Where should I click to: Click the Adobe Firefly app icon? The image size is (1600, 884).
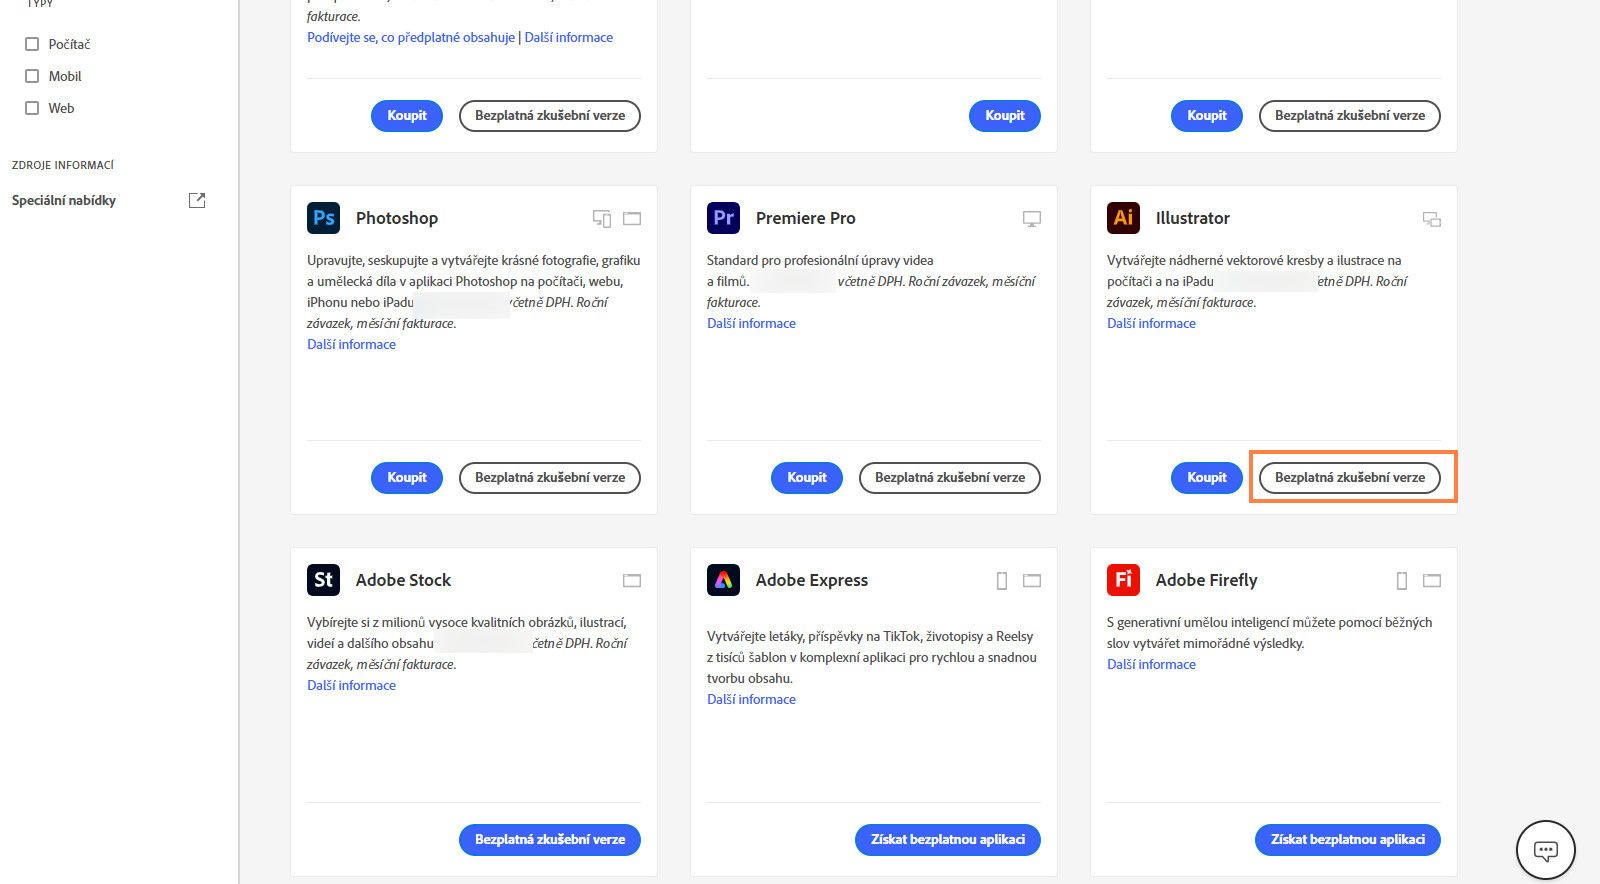1123,580
